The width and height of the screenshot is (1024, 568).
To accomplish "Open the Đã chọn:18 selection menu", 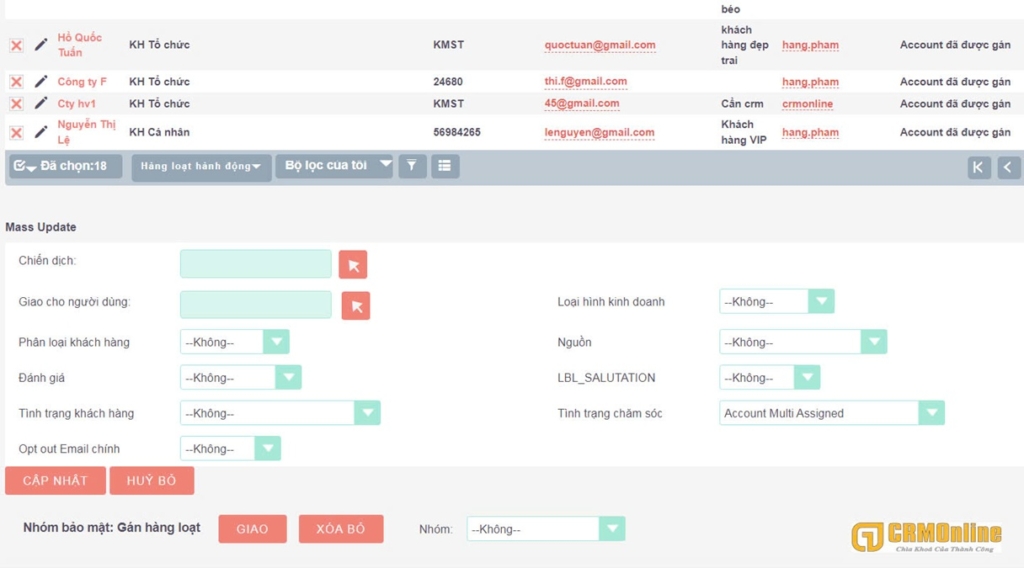I will tap(65, 166).
